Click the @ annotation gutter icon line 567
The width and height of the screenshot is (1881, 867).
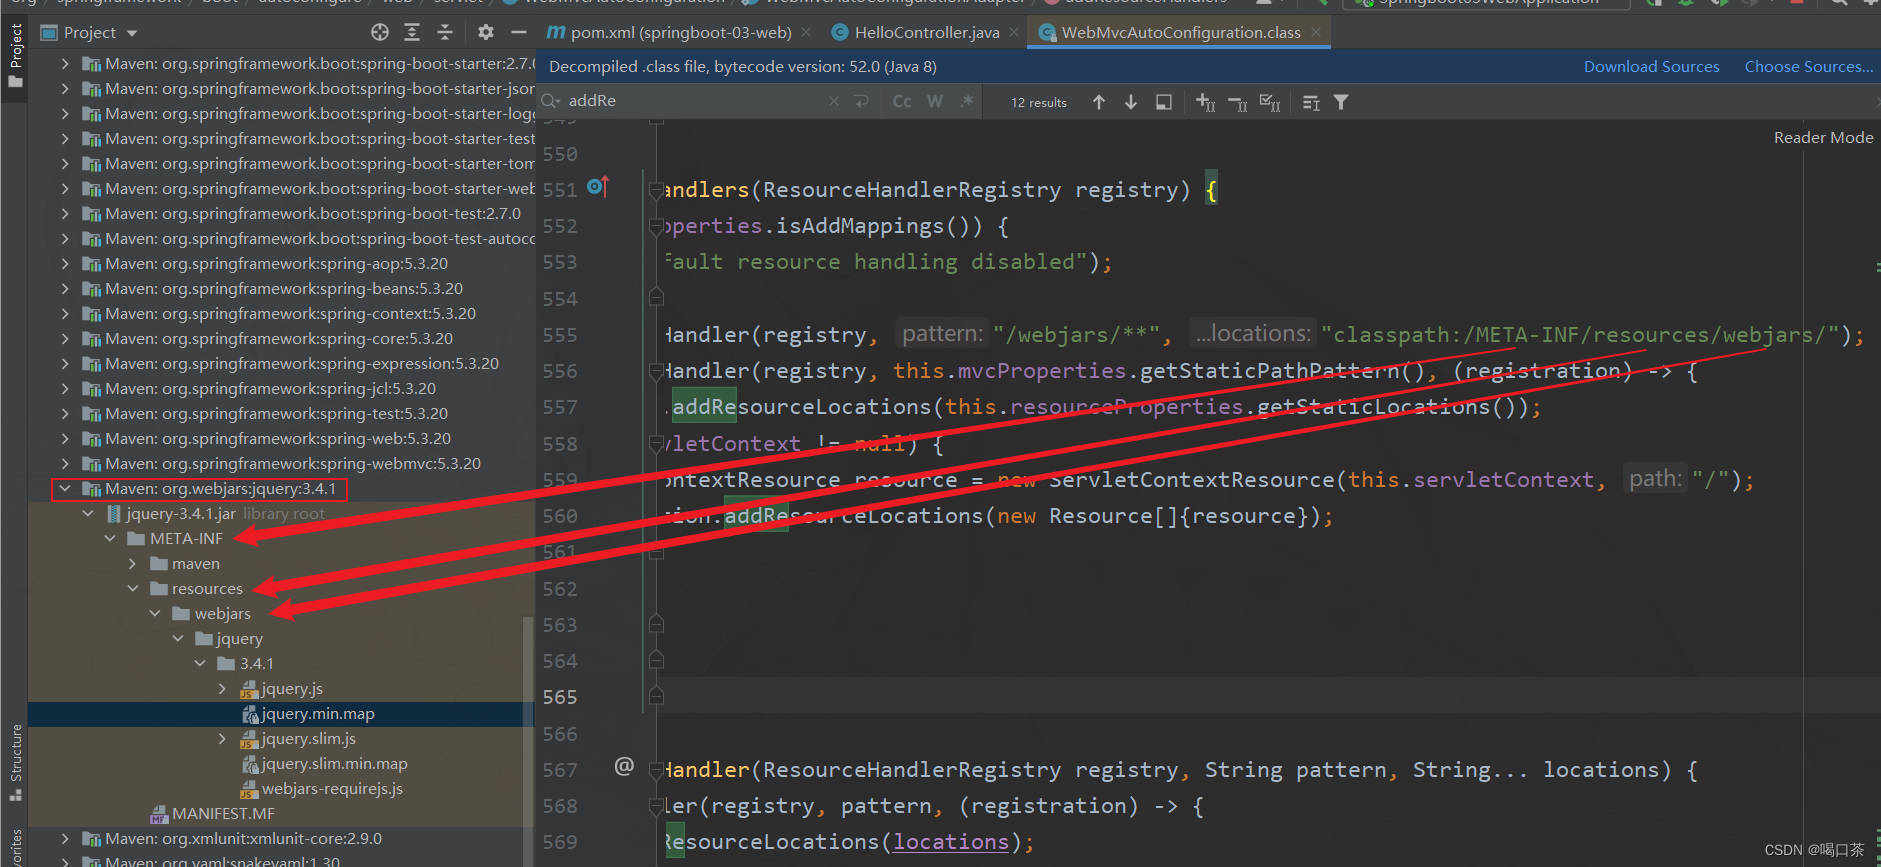[624, 766]
